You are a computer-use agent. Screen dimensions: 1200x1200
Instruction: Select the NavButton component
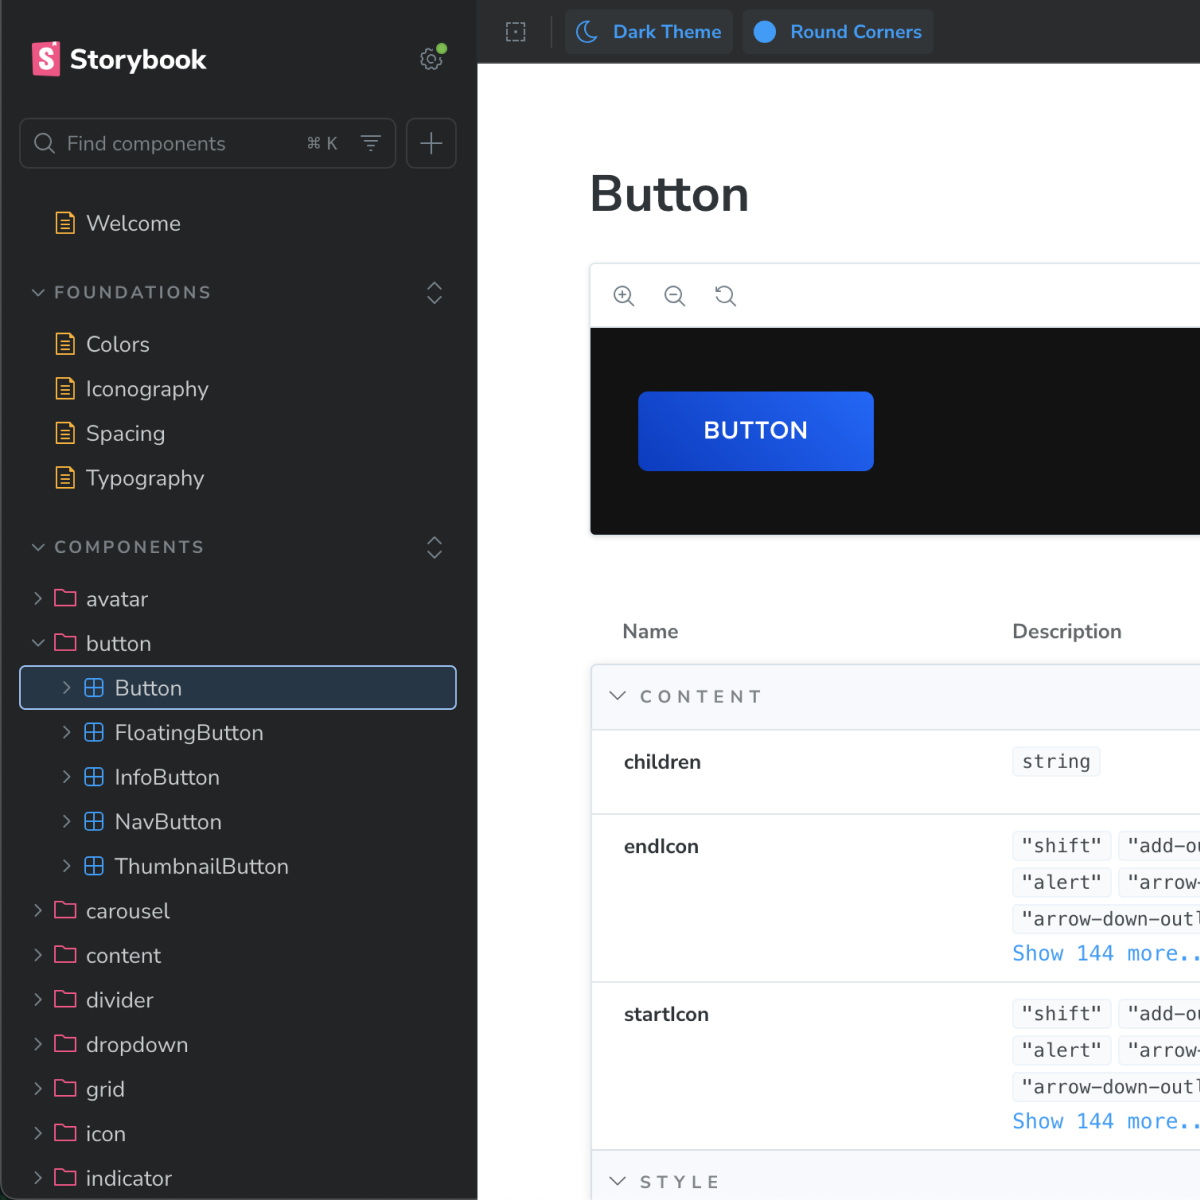tap(168, 821)
